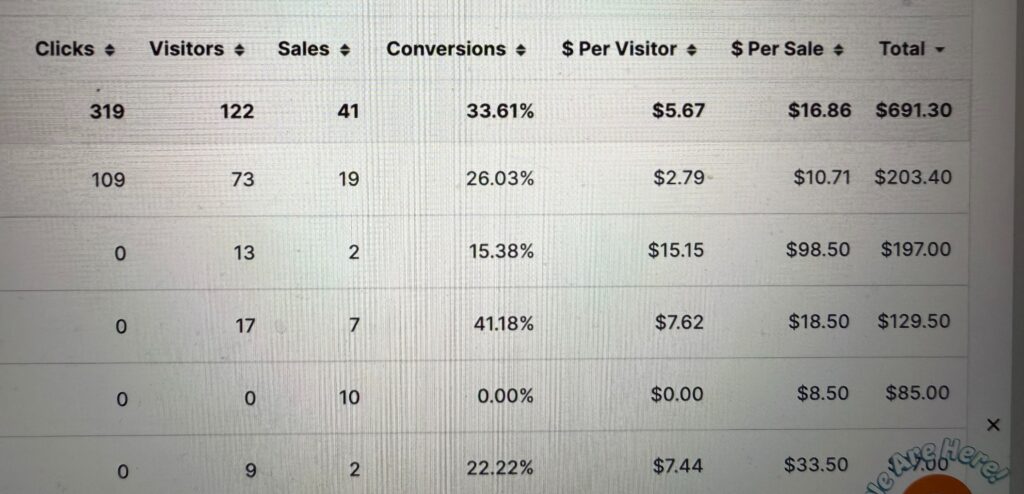
Task: Select the $15.15 per visitor value
Action: [676, 250]
